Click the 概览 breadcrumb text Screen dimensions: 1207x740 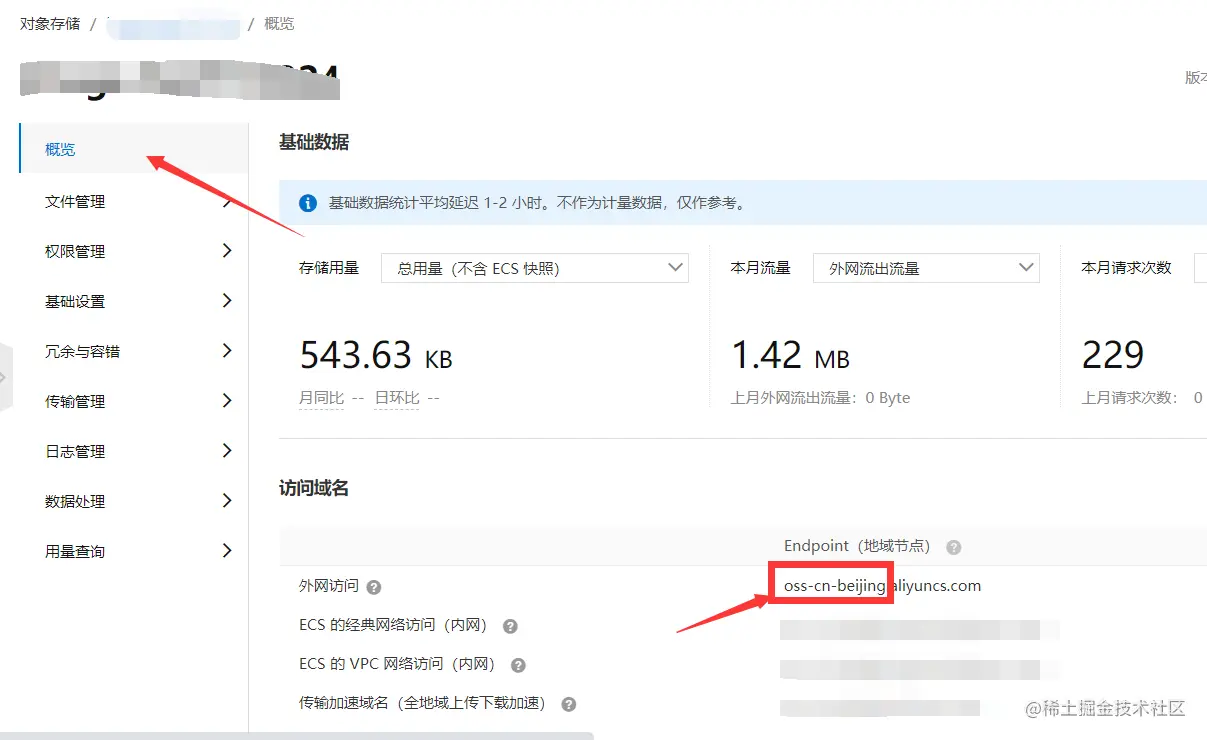point(279,23)
